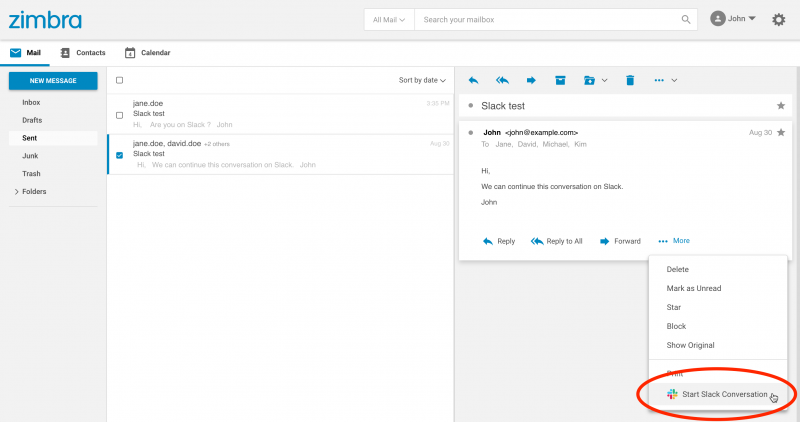Click the john@example.com sender address

(x=541, y=133)
